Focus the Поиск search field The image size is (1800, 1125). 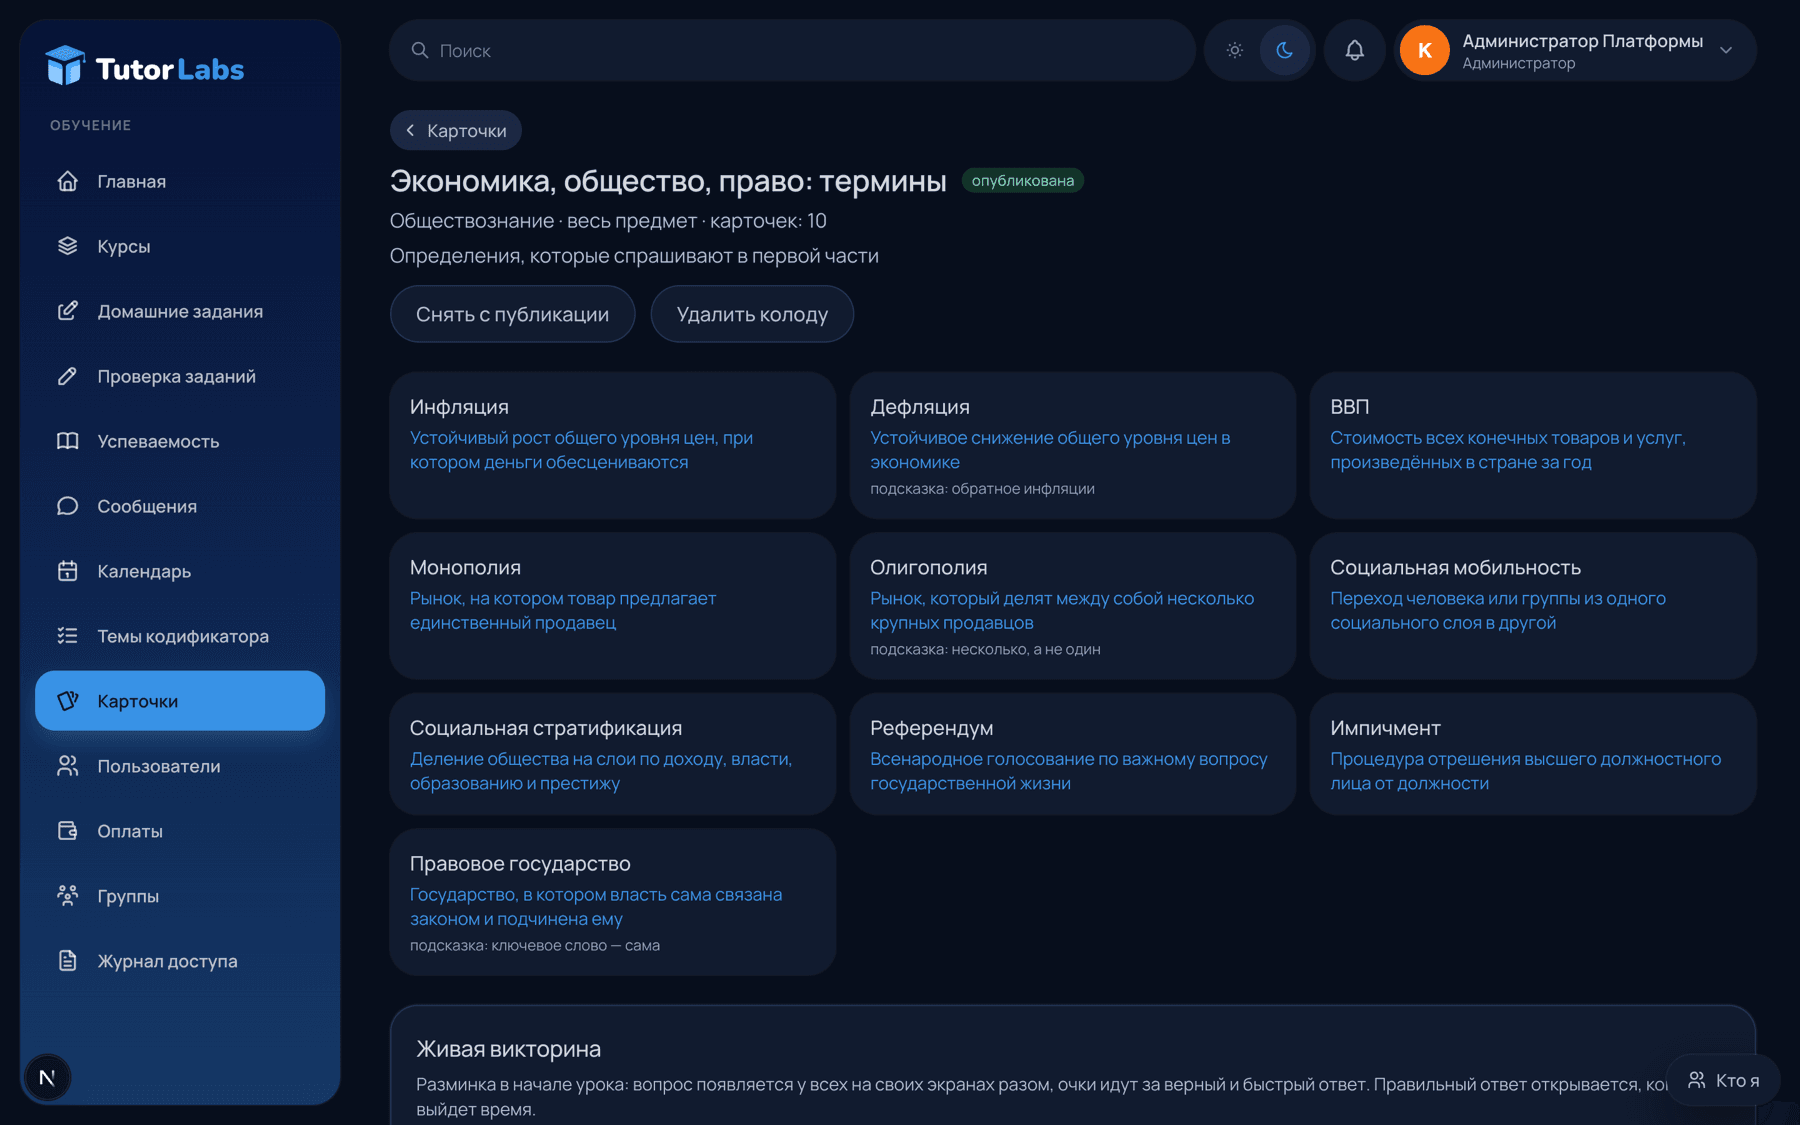click(792, 50)
